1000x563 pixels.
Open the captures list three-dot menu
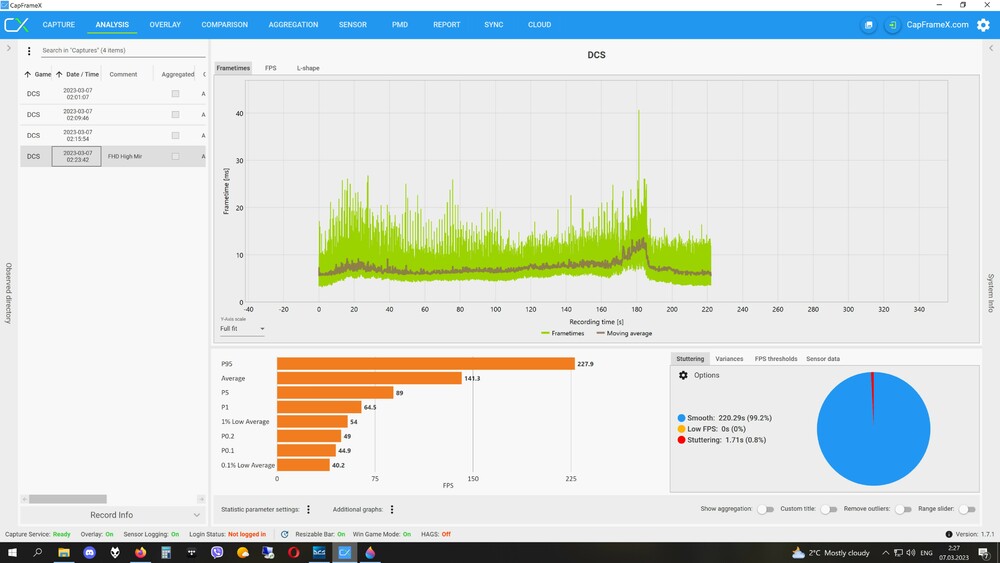(x=29, y=51)
